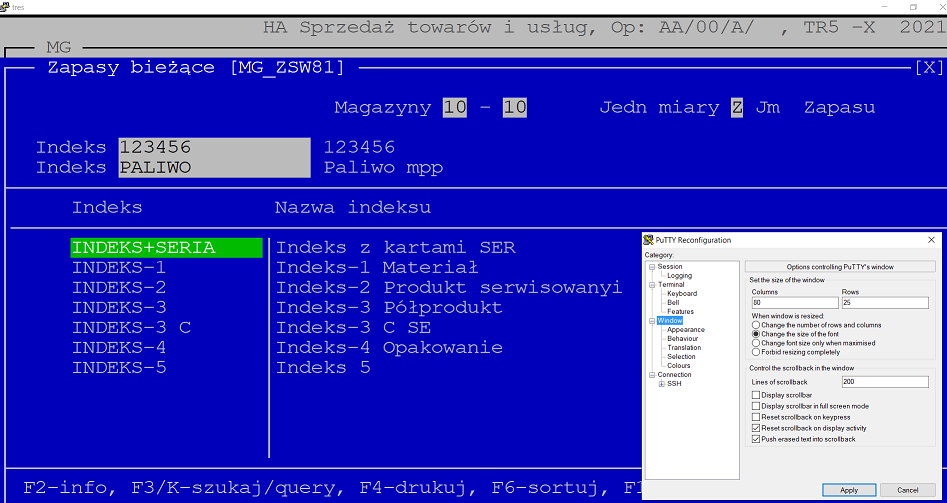Click the Rows input field

[x=885, y=303]
